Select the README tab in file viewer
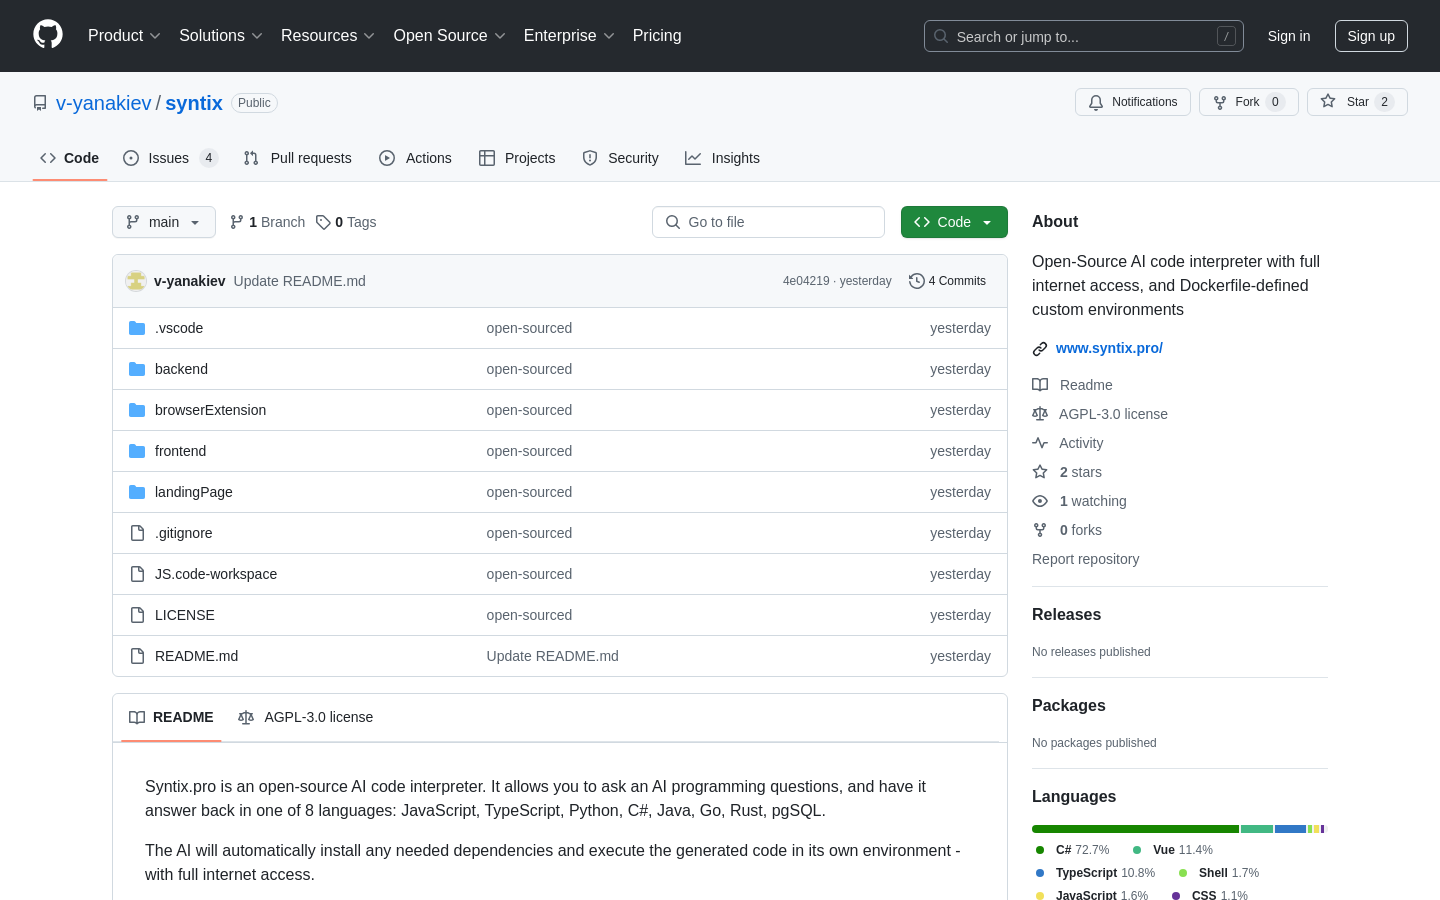The width and height of the screenshot is (1440, 900). (x=171, y=717)
